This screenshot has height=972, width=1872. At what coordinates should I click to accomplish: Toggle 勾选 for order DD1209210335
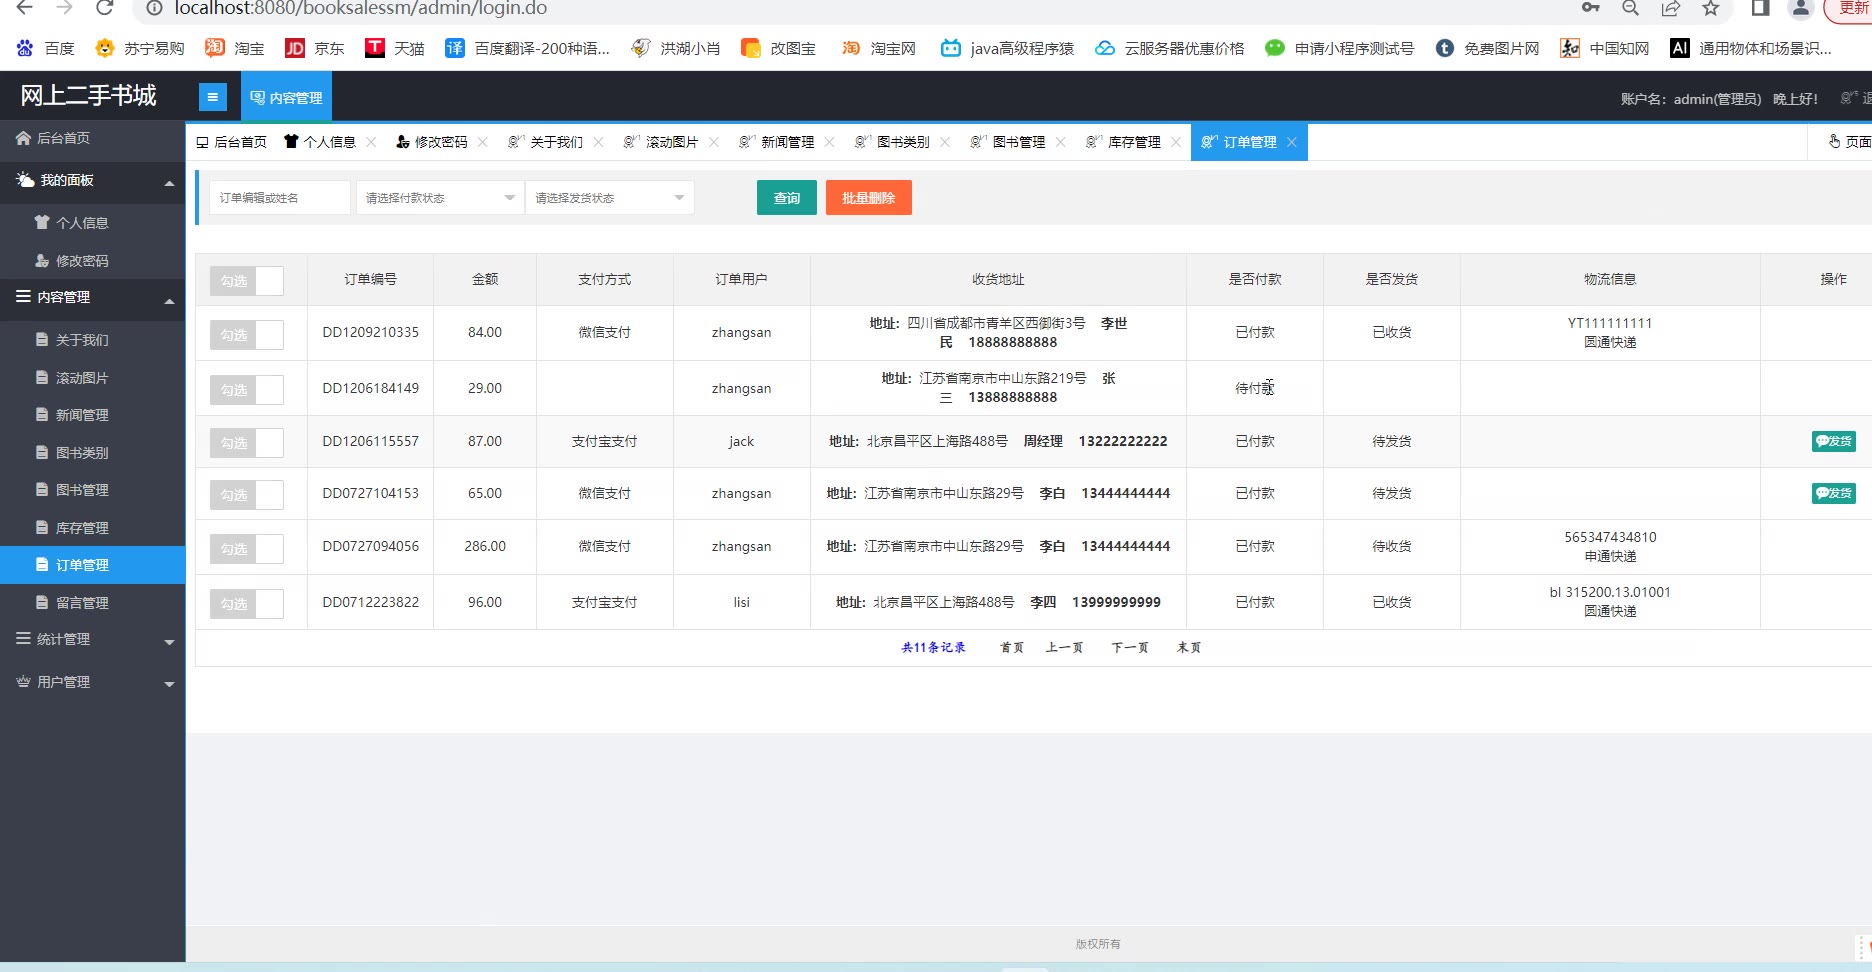click(x=246, y=335)
